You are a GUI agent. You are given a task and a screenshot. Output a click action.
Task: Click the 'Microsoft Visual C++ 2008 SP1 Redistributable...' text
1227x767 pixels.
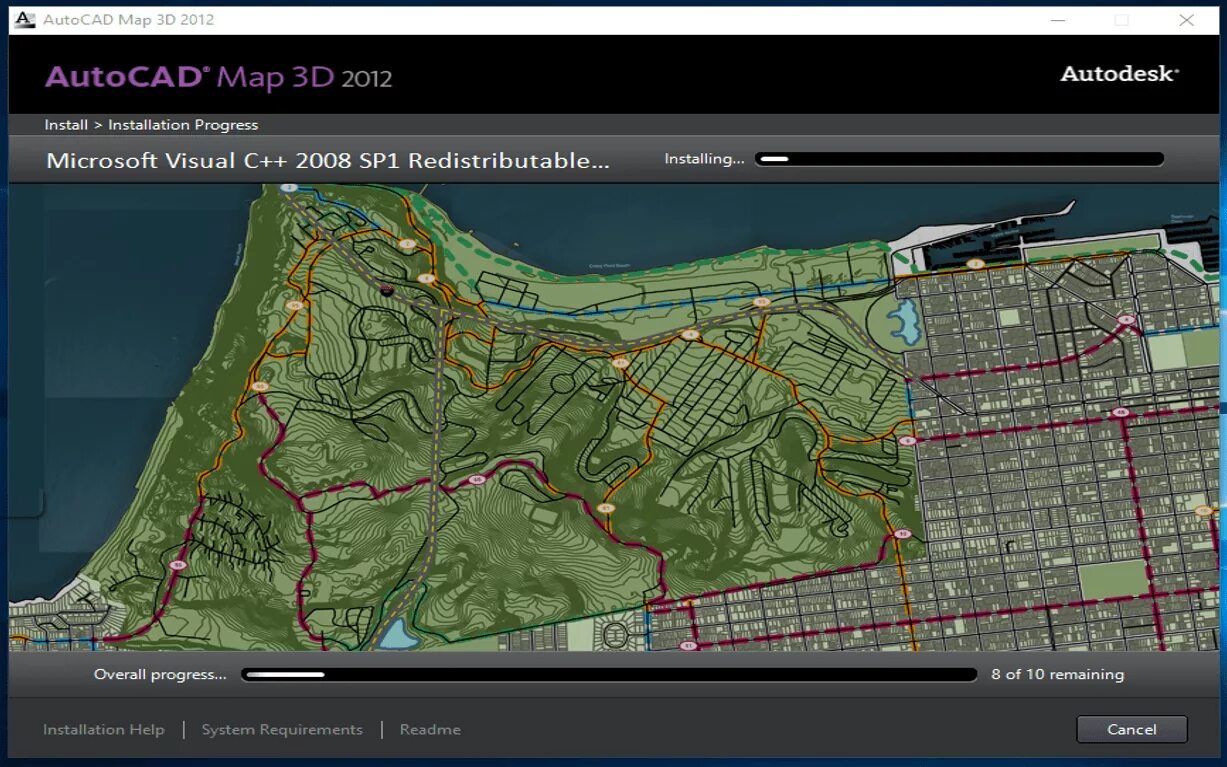(328, 160)
